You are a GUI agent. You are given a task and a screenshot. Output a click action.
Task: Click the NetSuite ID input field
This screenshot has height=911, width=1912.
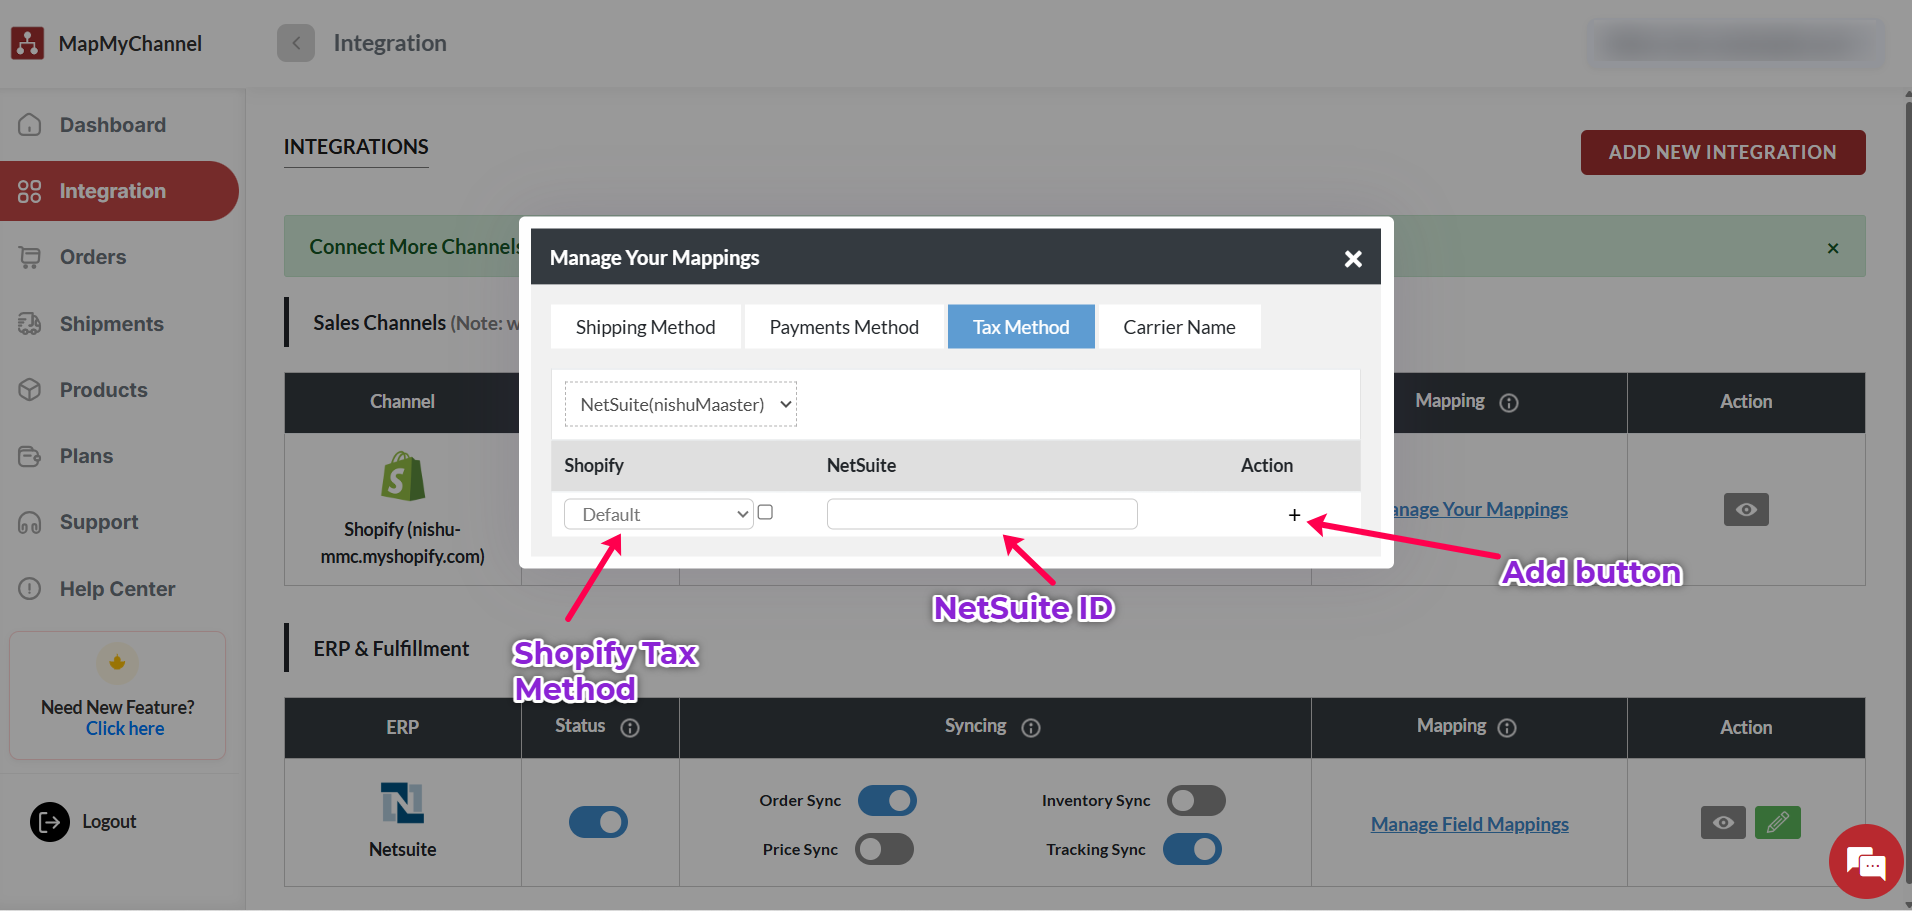pos(981,515)
